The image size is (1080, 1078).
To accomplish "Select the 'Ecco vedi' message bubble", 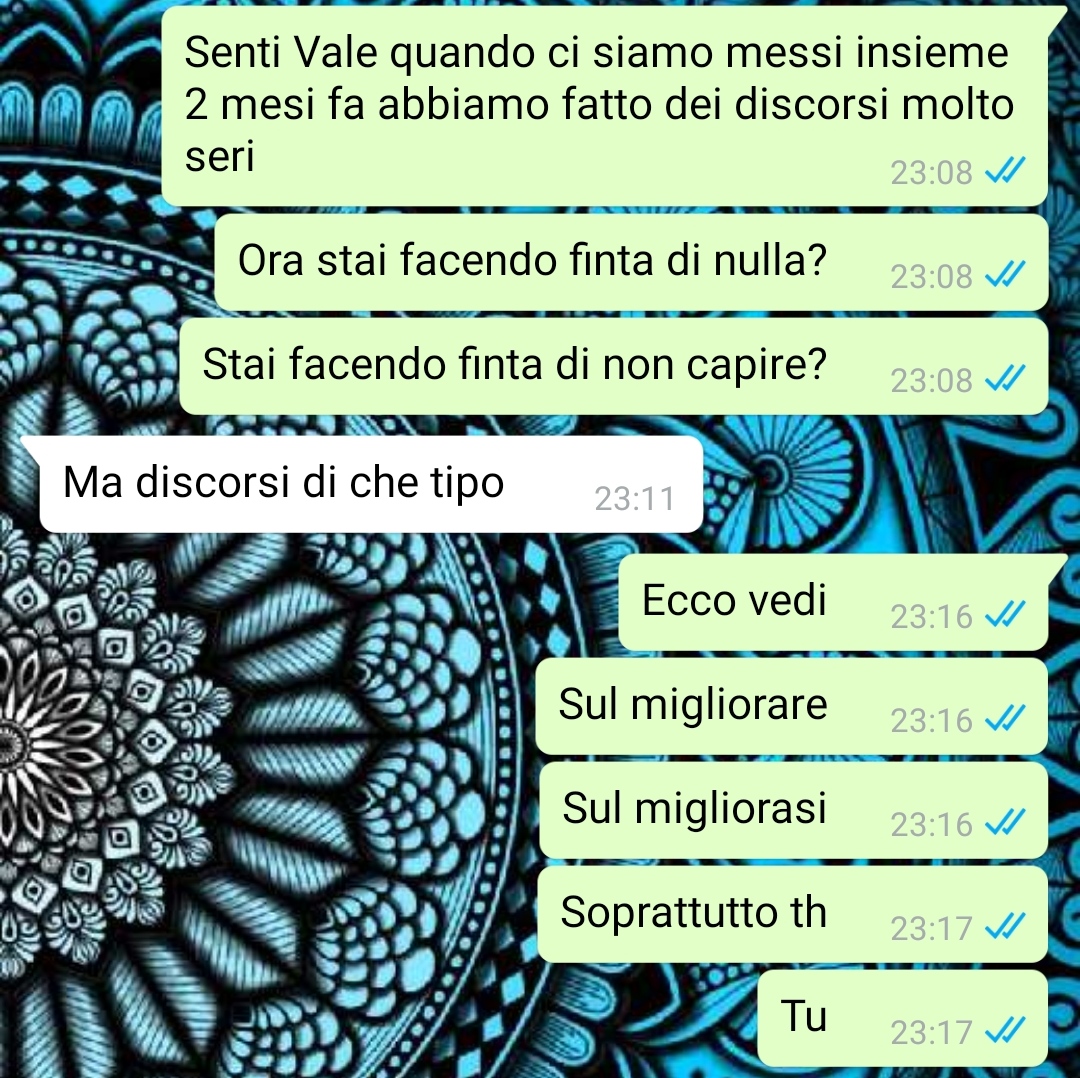I will [x=833, y=602].
